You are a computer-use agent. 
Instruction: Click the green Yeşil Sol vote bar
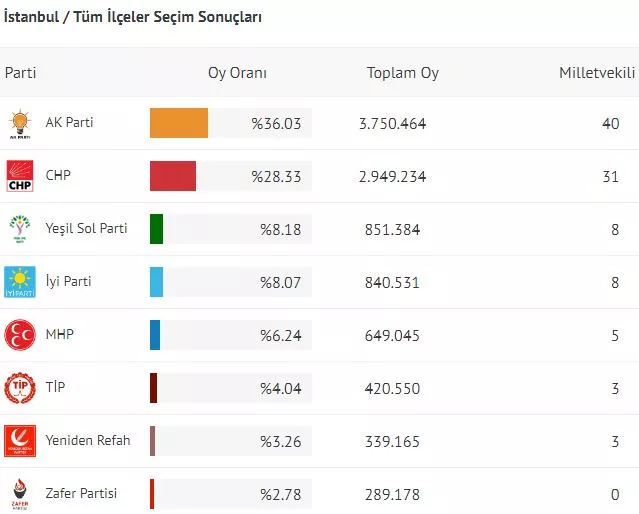tap(156, 229)
